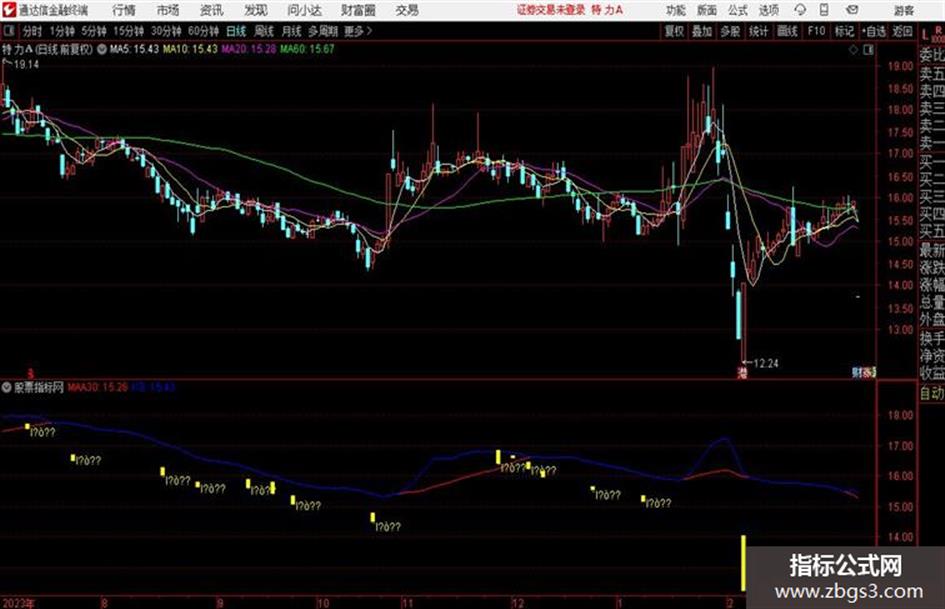This screenshot has width=945, height=609.
Task: Switch to 分时 period tab
Action: [x=32, y=31]
